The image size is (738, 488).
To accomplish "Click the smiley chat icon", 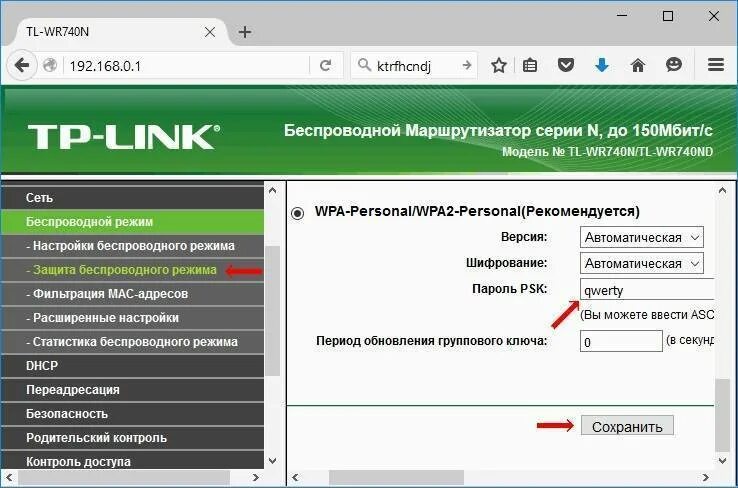I will (x=674, y=64).
